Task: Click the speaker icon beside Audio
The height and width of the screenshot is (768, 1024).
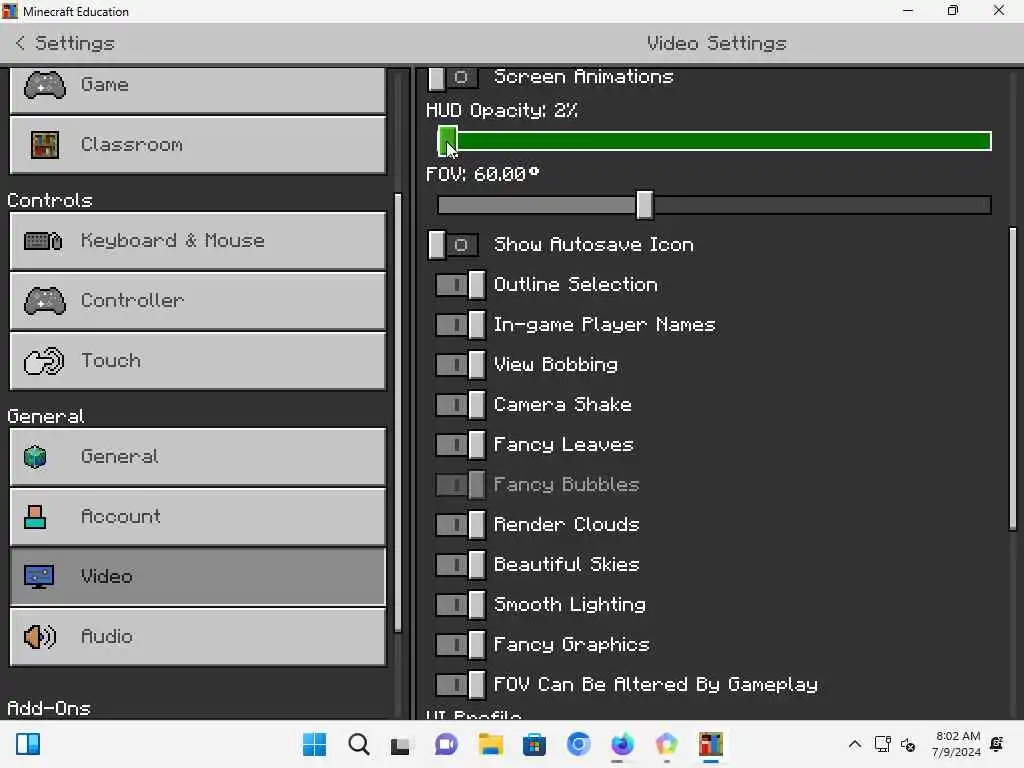Action: click(x=40, y=637)
